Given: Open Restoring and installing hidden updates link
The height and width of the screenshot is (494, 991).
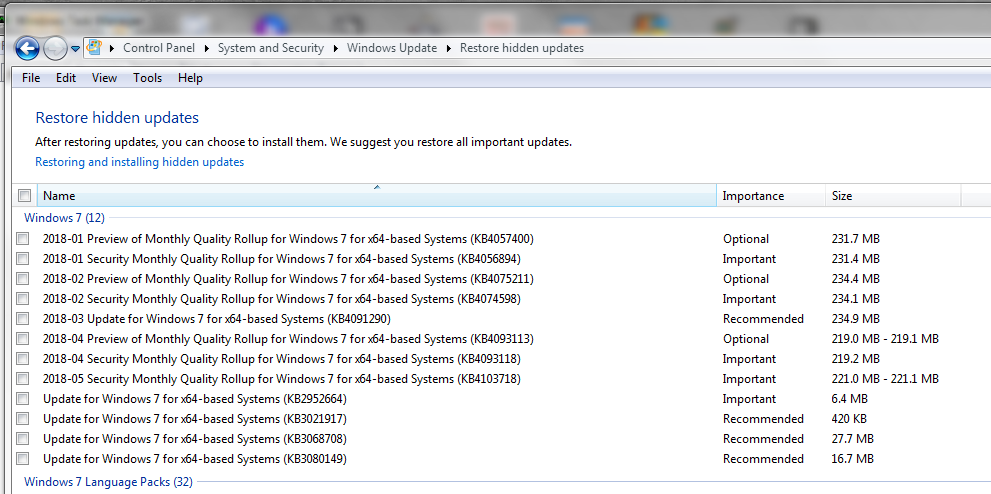Looking at the screenshot, I should point(139,162).
